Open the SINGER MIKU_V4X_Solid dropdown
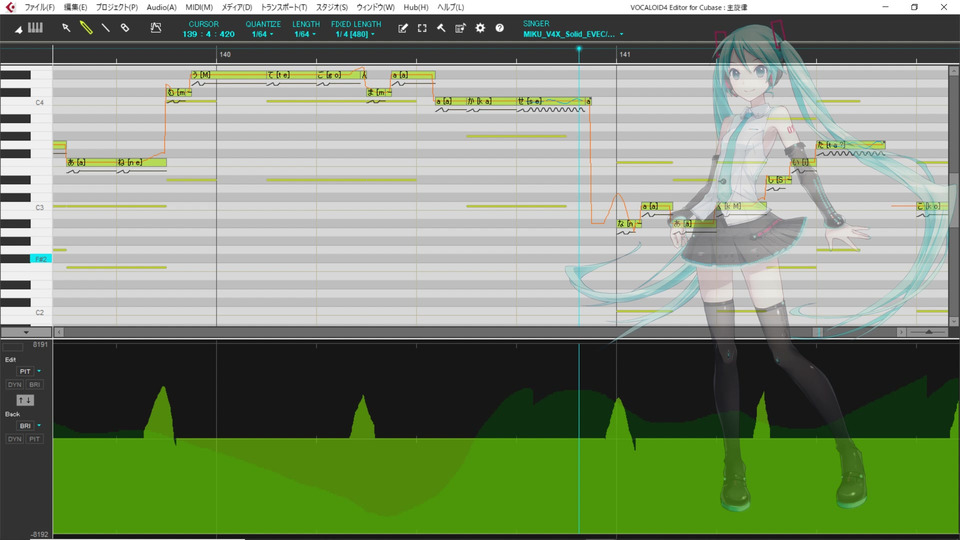 click(573, 34)
